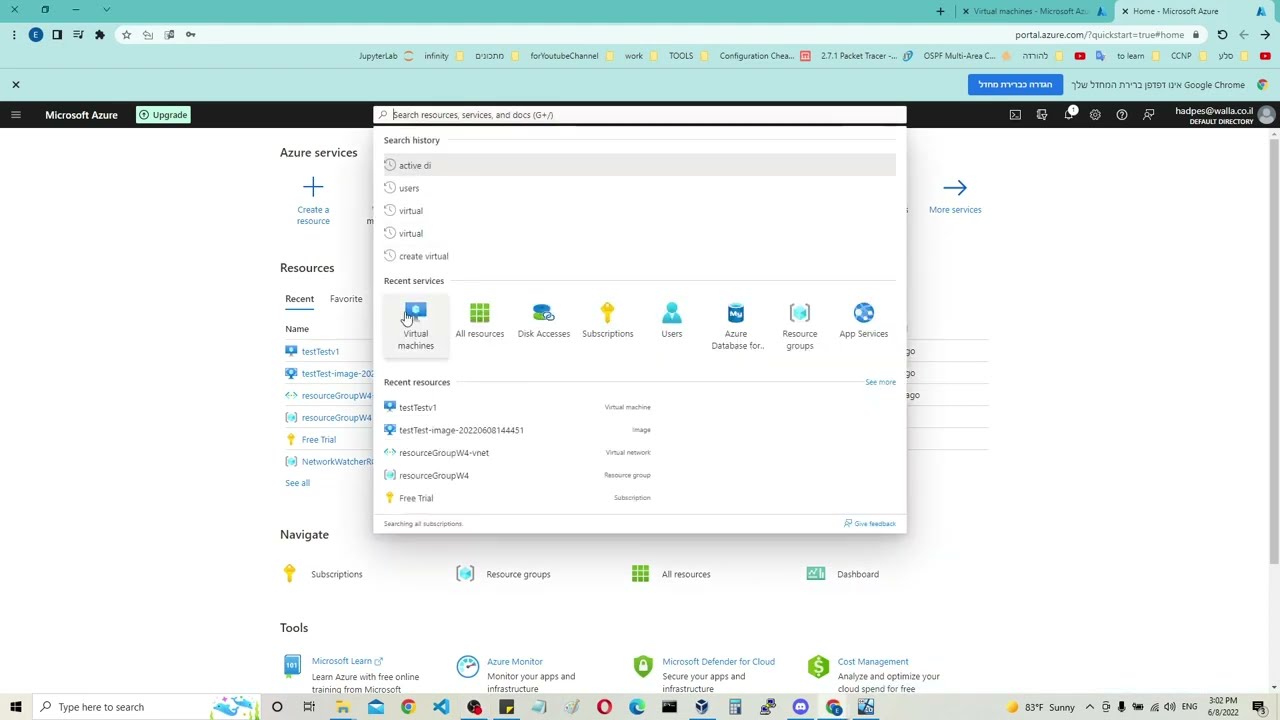Click See more for recent resources
The image size is (1280, 720).
(x=880, y=382)
